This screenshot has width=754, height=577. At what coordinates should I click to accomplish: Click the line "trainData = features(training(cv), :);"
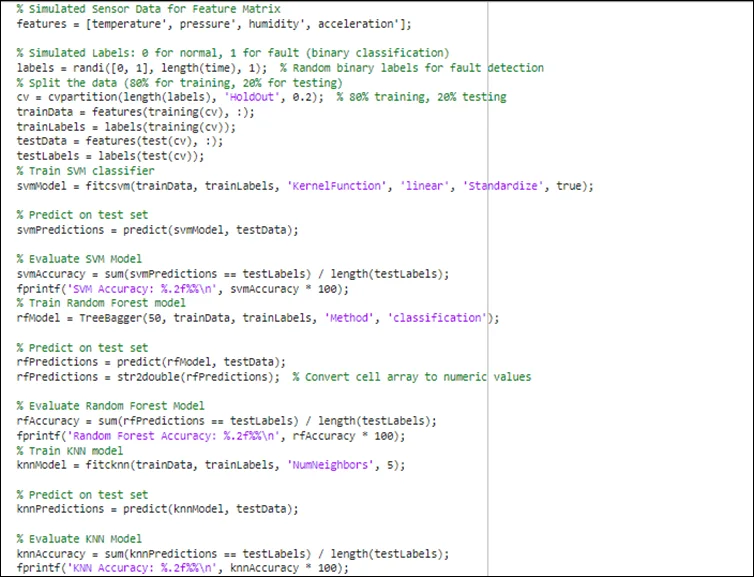click(x=136, y=112)
